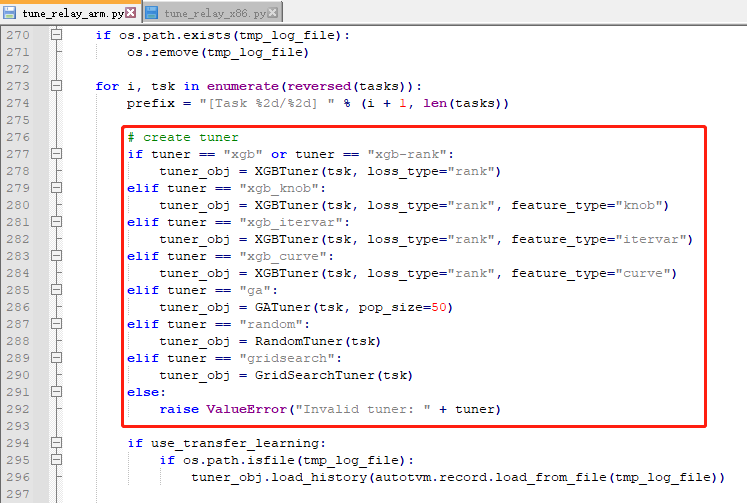Screen dimensions: 747x503
Task: Click line number 273
Action: click(x=18, y=86)
